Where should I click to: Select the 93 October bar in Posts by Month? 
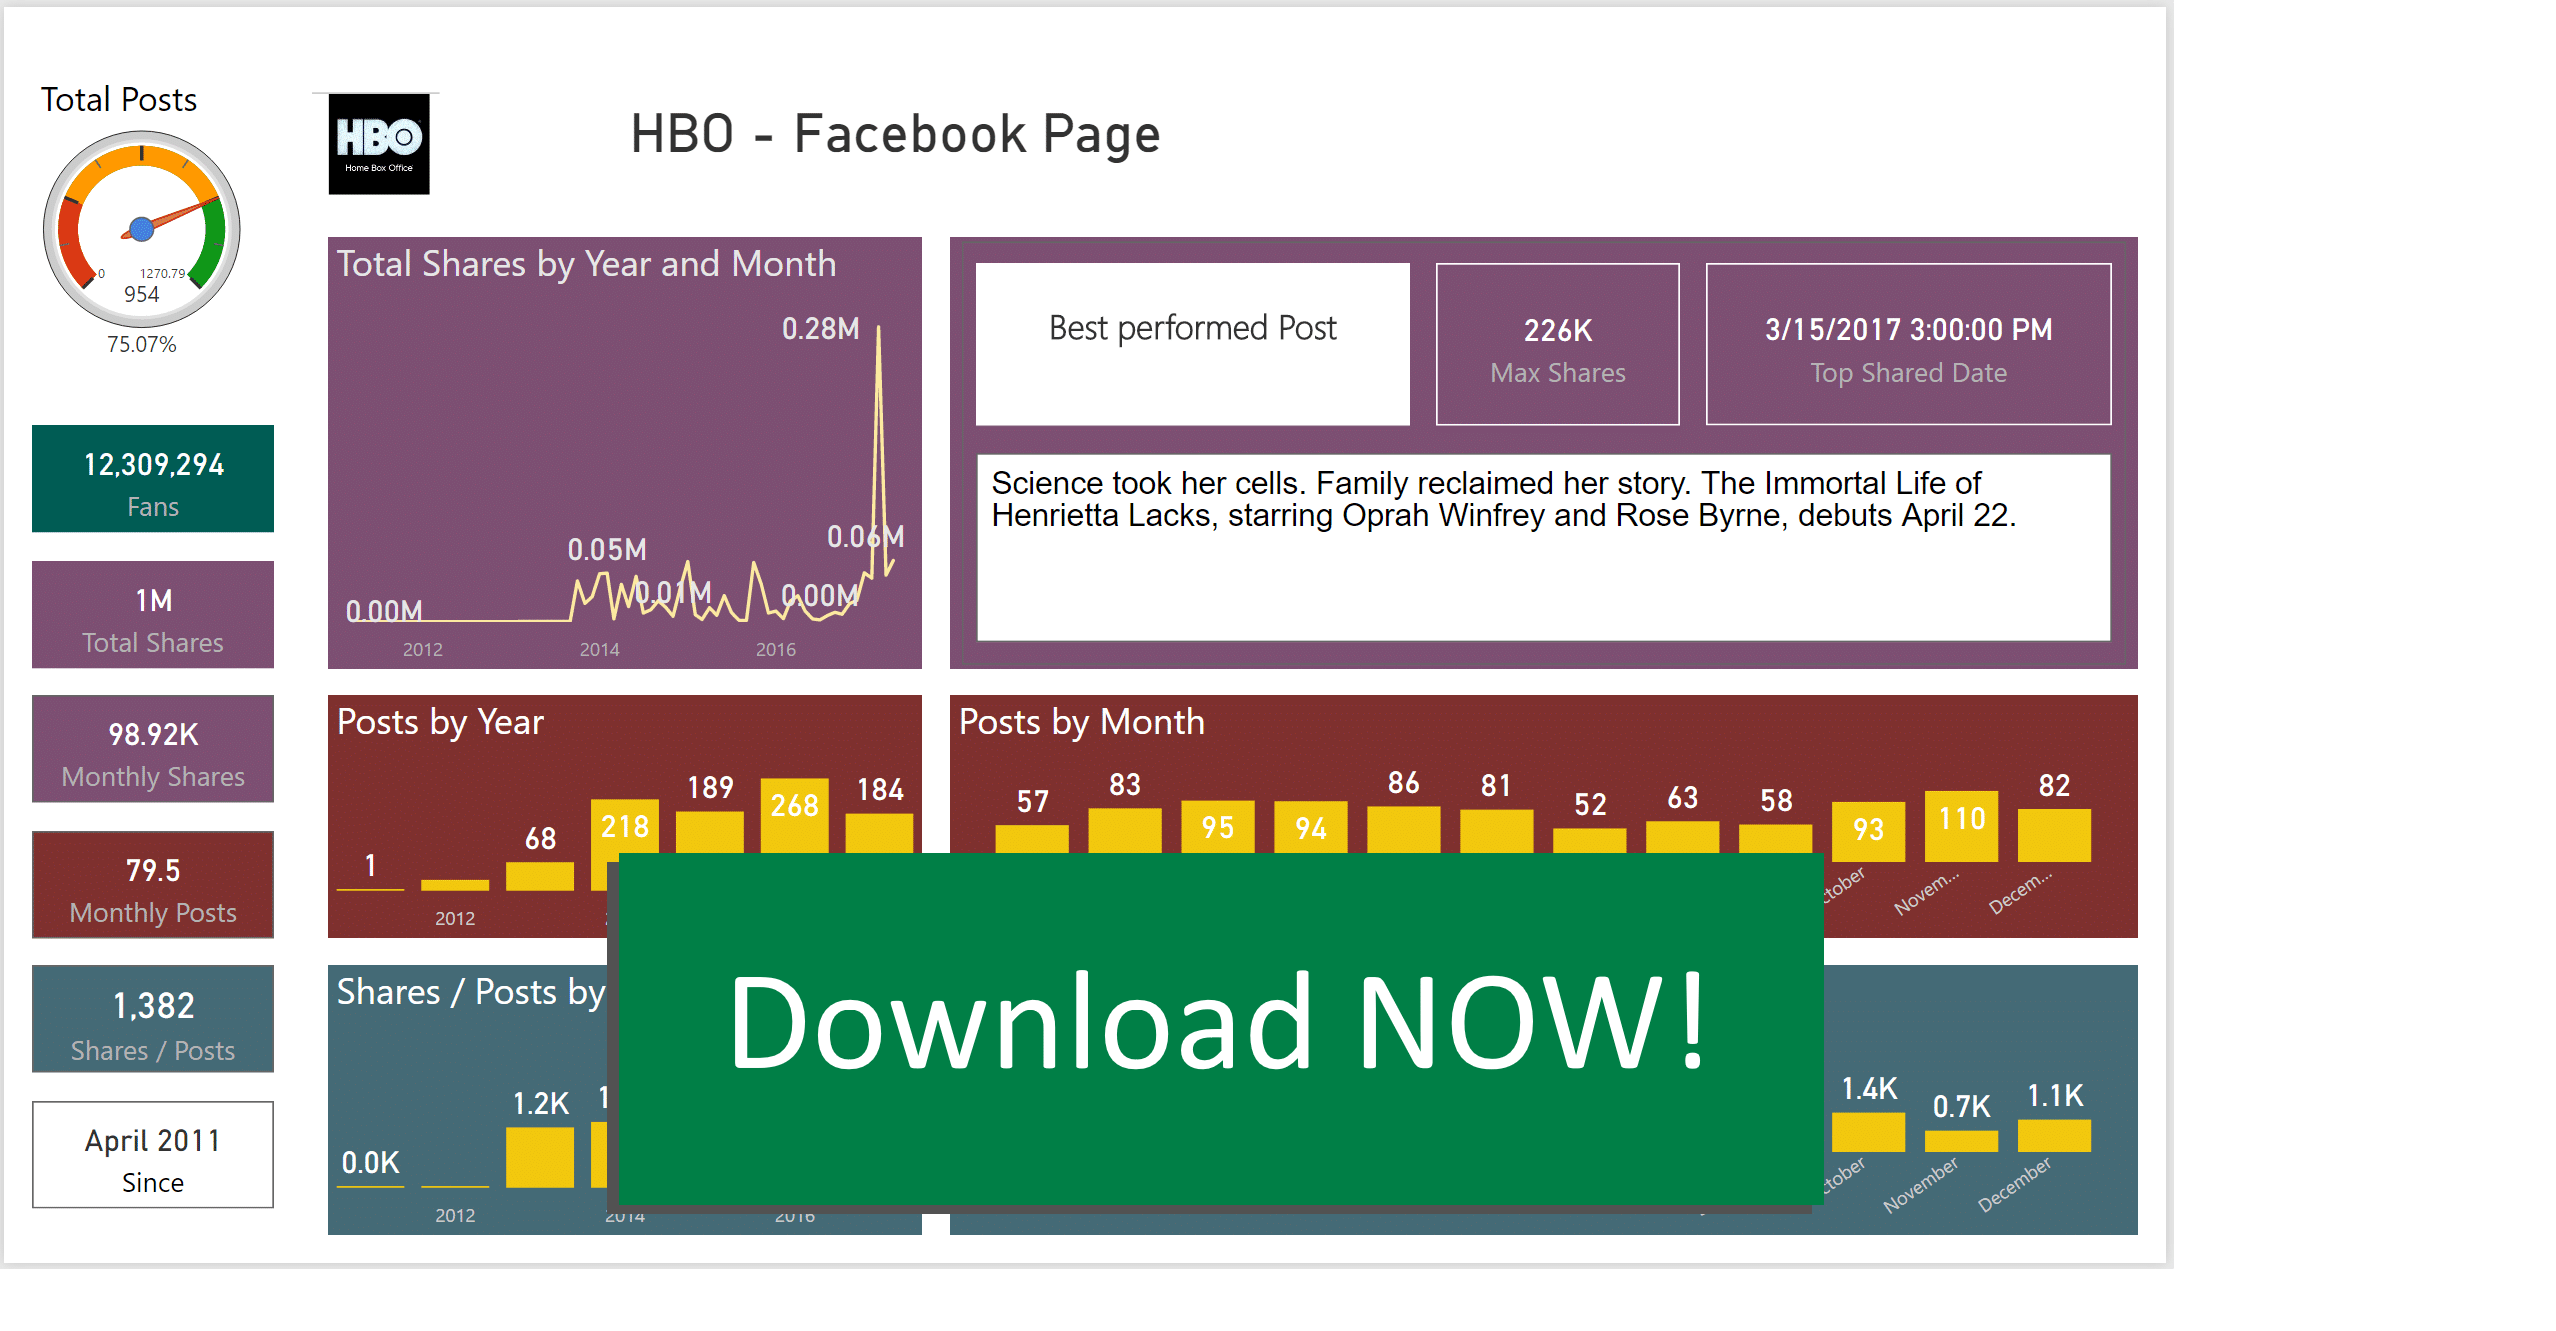[x=1868, y=832]
